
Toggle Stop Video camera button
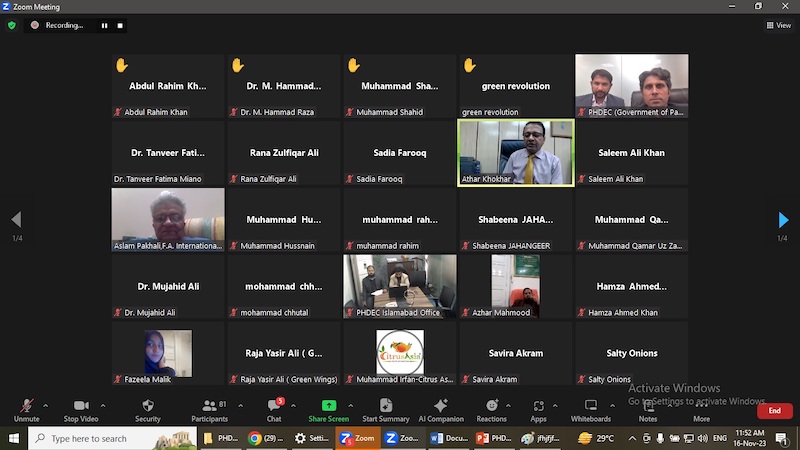80,406
